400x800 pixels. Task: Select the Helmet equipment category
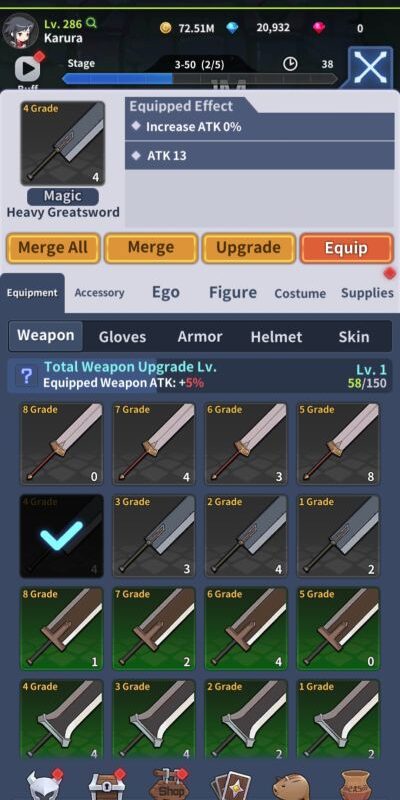[277, 336]
